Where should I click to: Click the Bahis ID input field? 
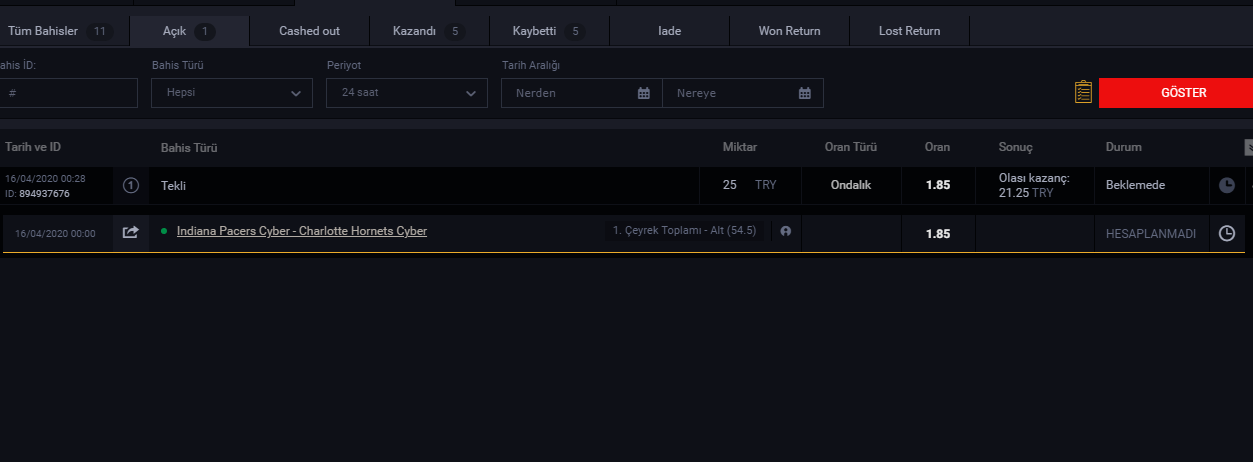tap(68, 93)
